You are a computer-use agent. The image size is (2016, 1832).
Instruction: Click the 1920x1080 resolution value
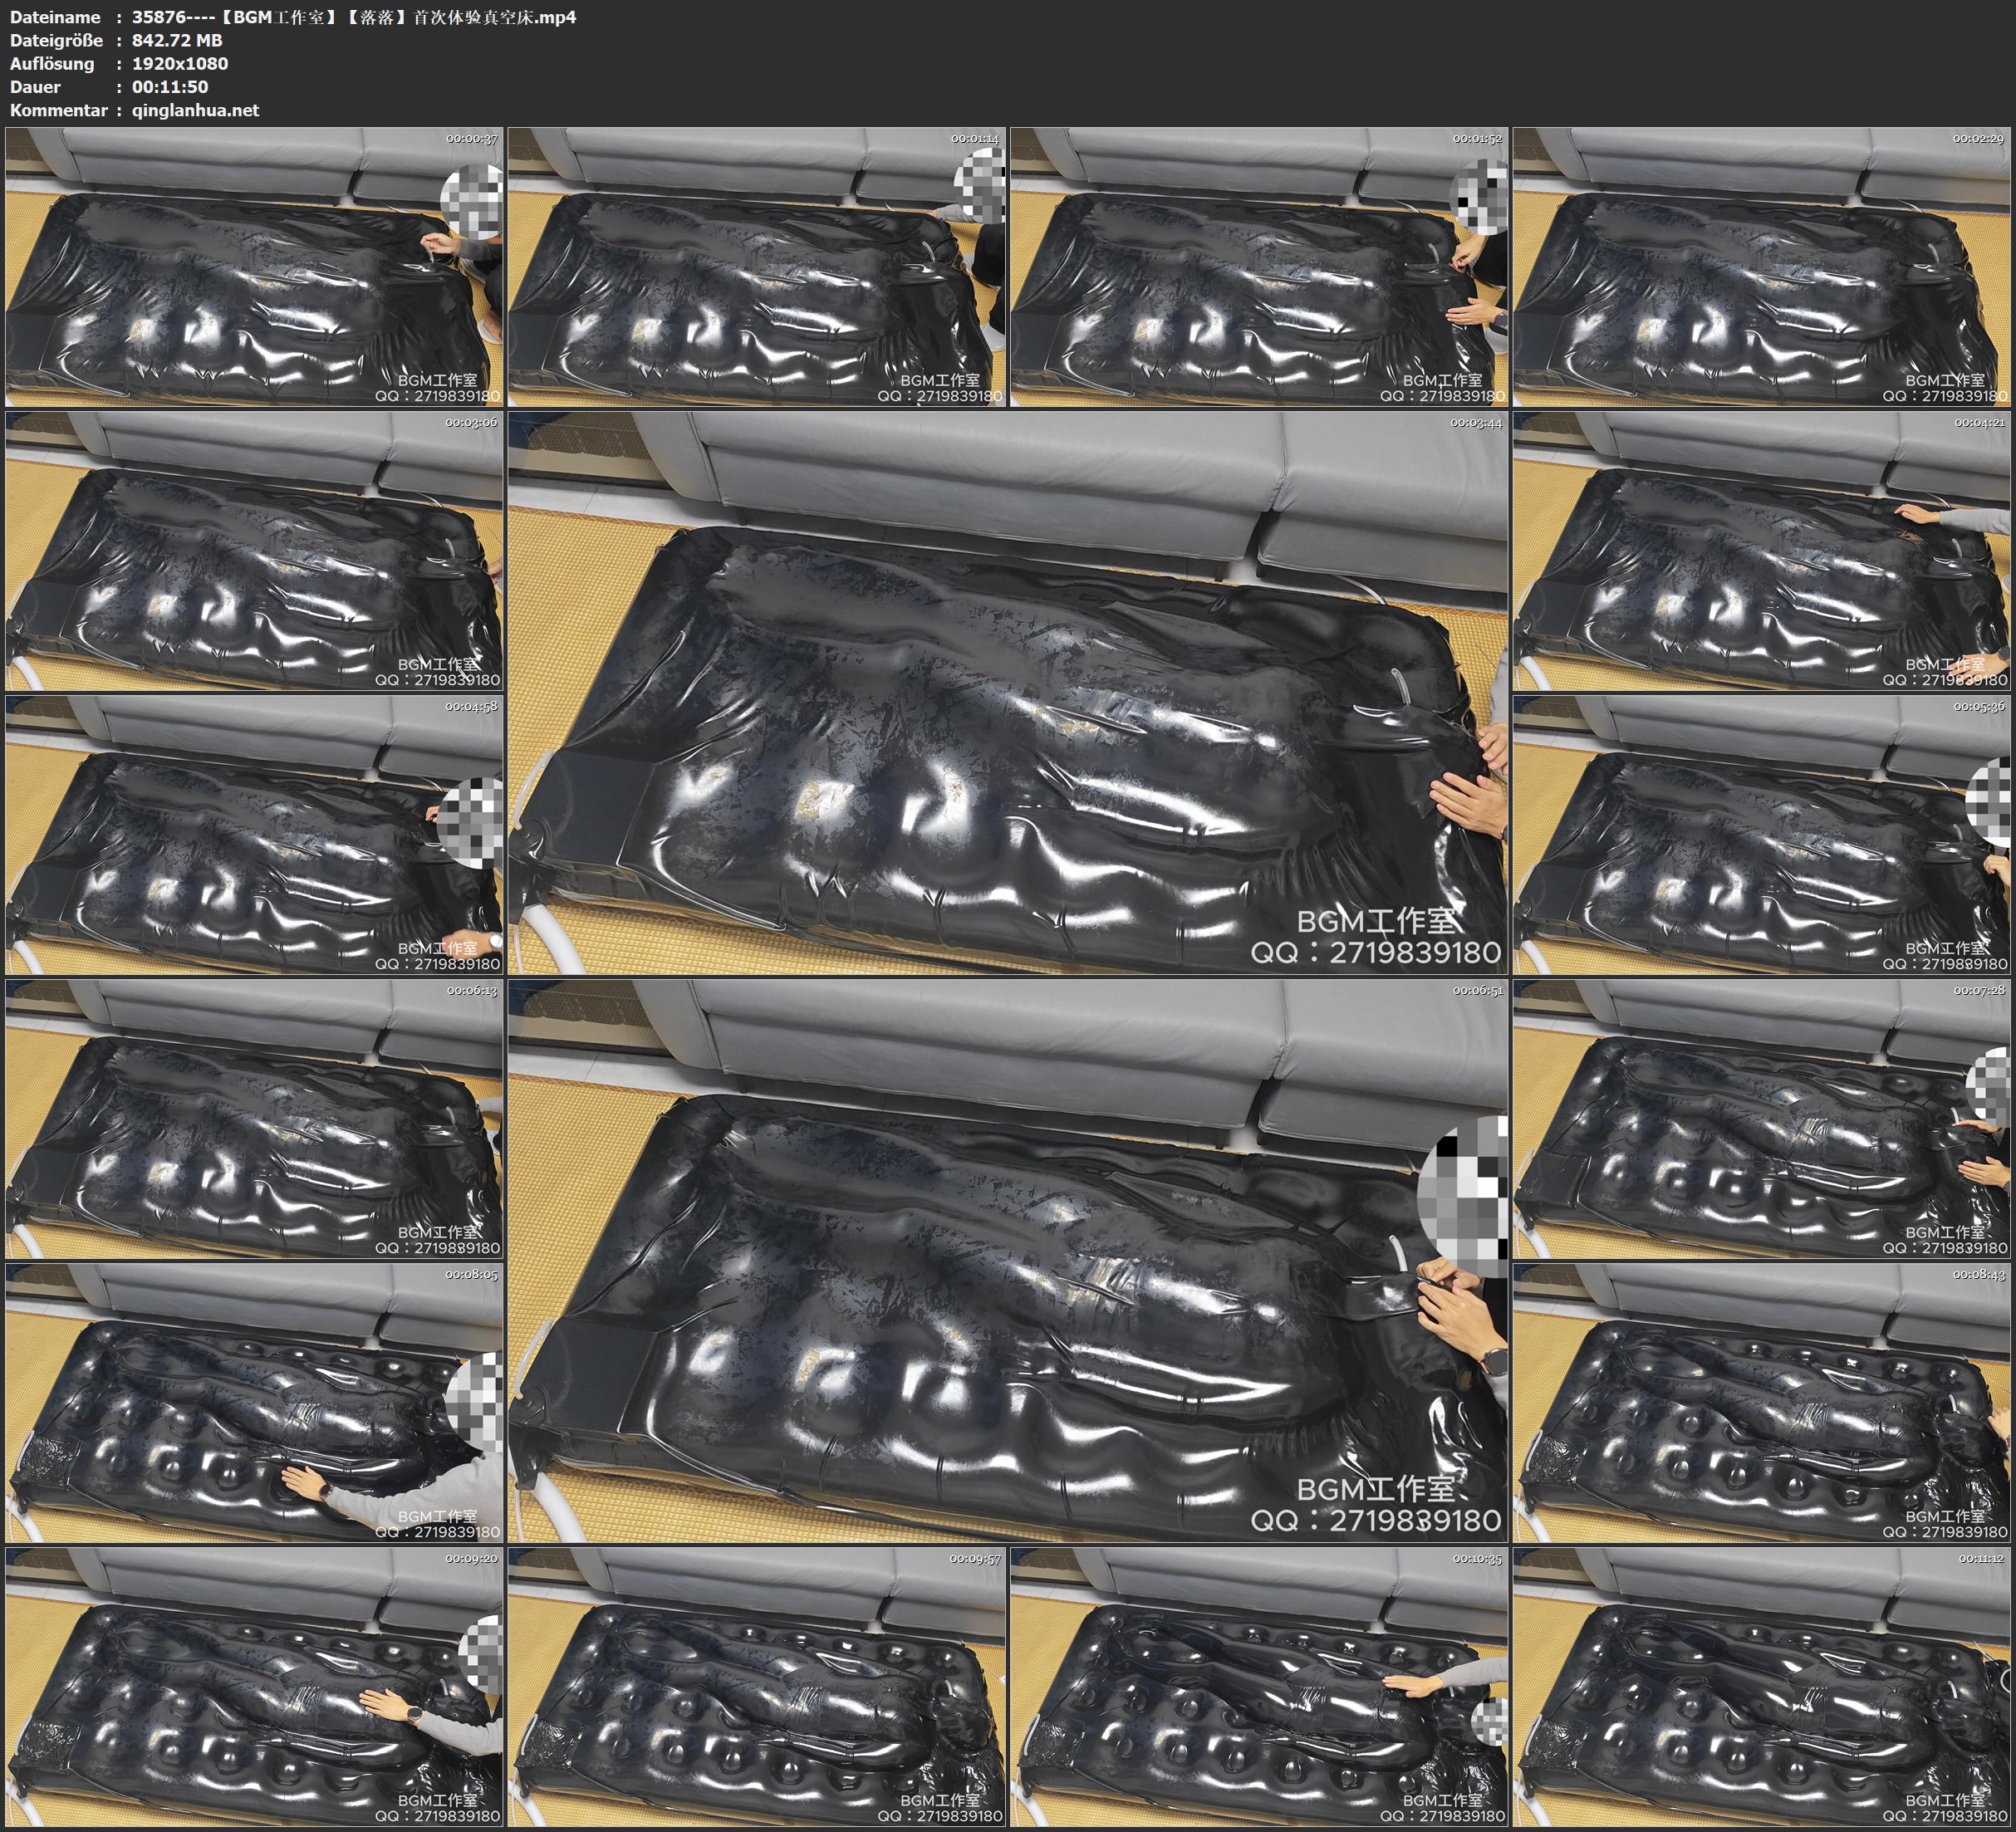click(180, 63)
